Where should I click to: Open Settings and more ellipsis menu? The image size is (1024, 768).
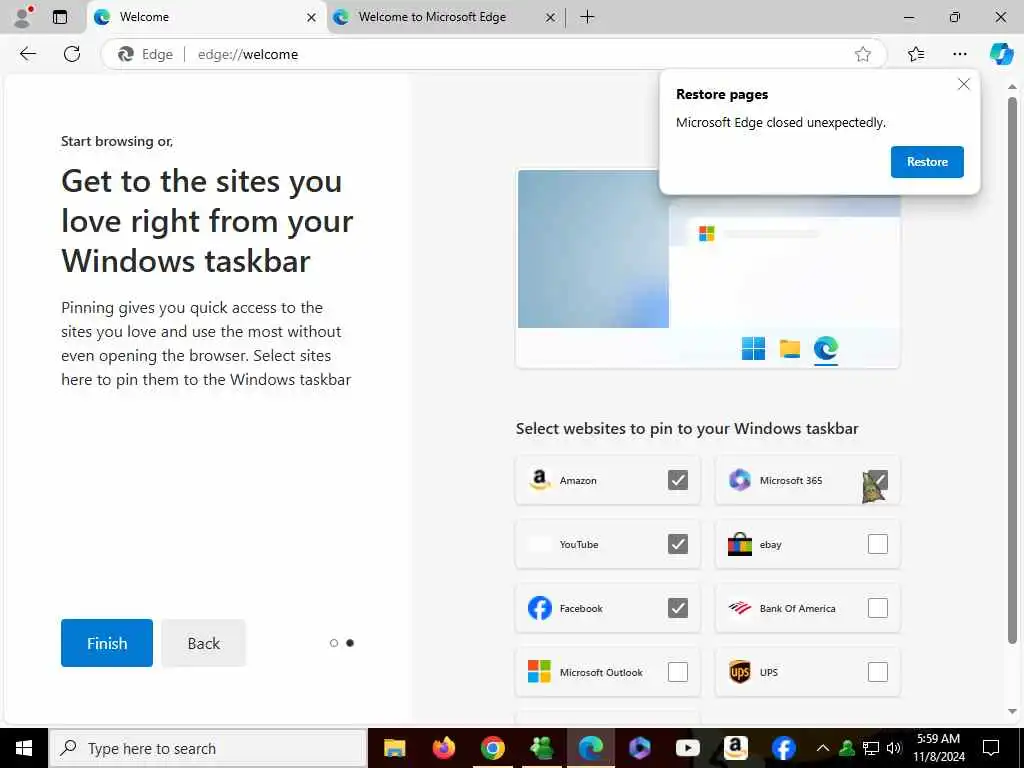[959, 54]
